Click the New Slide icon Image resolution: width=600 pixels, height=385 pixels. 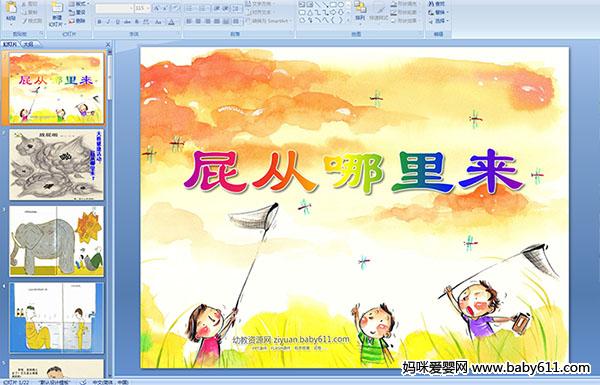click(57, 8)
